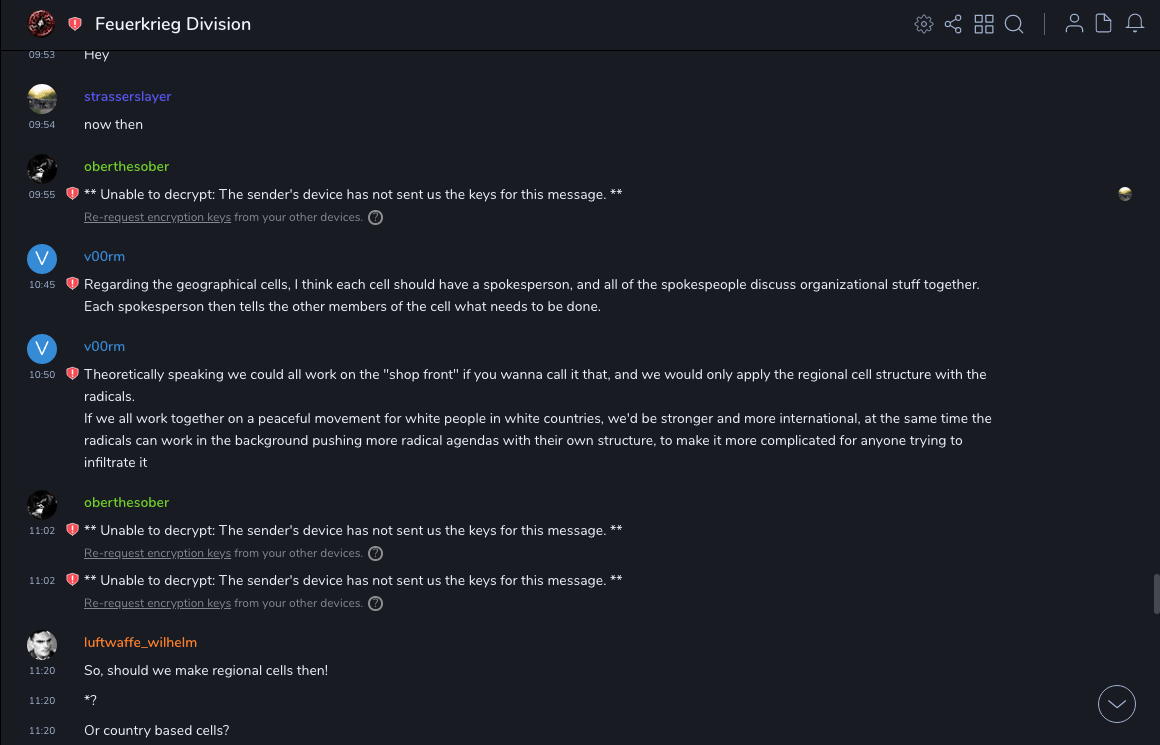Open the room settings gear icon
This screenshot has width=1160, height=745.
coord(923,24)
